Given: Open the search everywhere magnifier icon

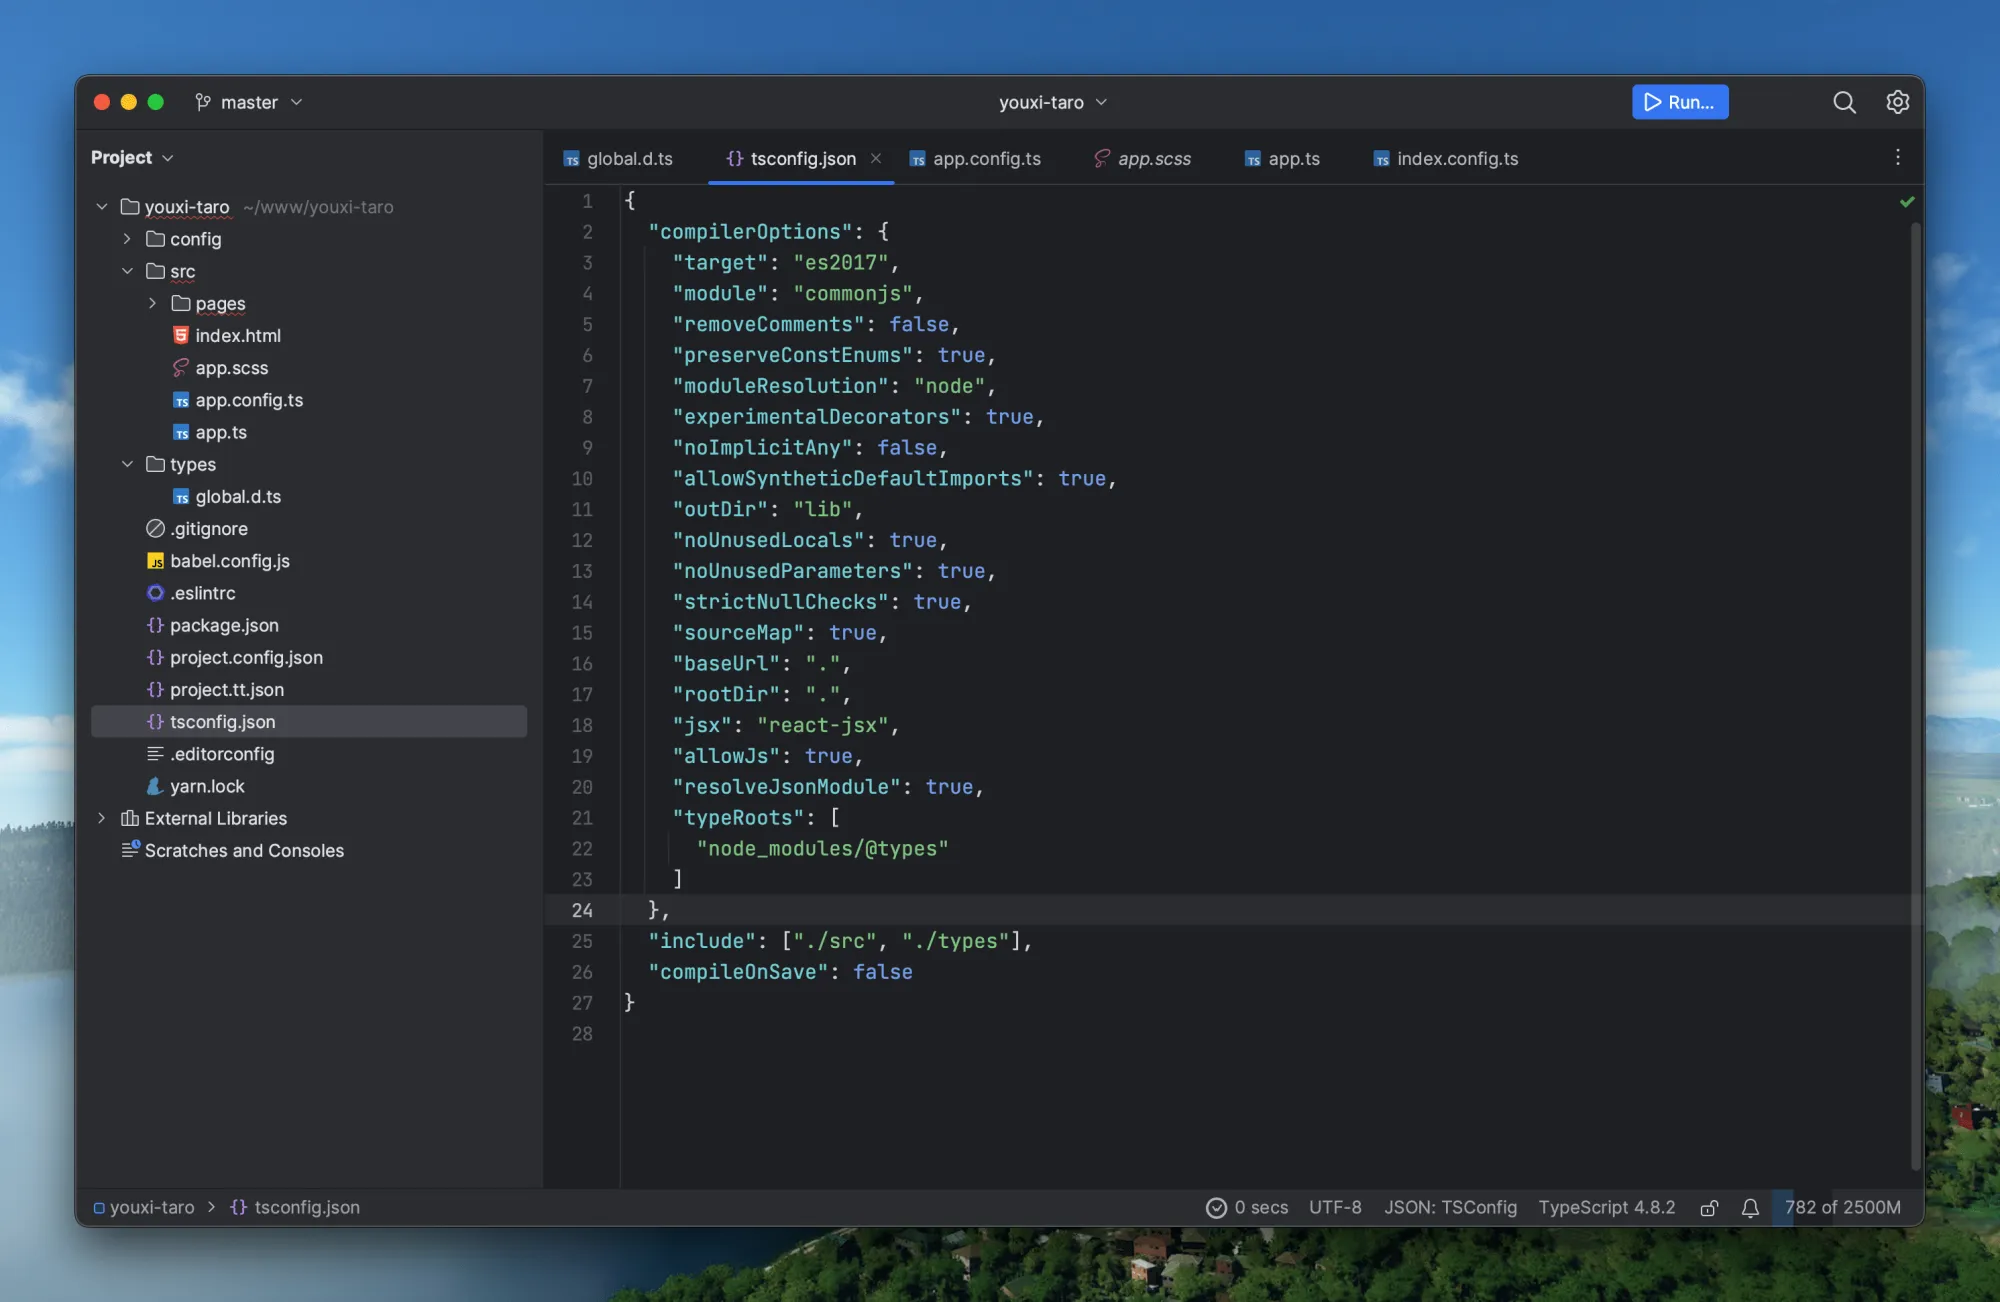Looking at the screenshot, I should pos(1844,102).
